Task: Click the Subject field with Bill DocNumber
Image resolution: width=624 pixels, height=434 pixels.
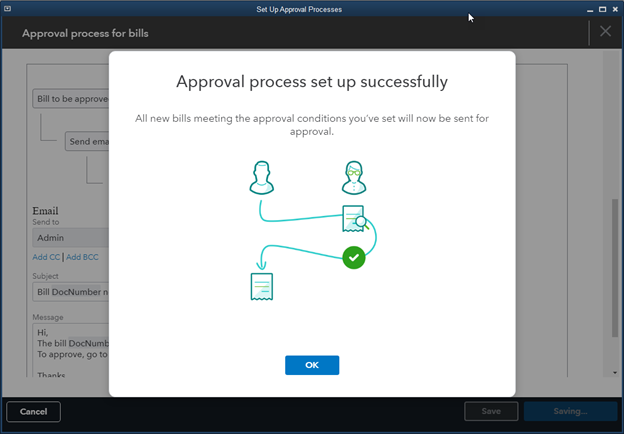Action: point(70,291)
